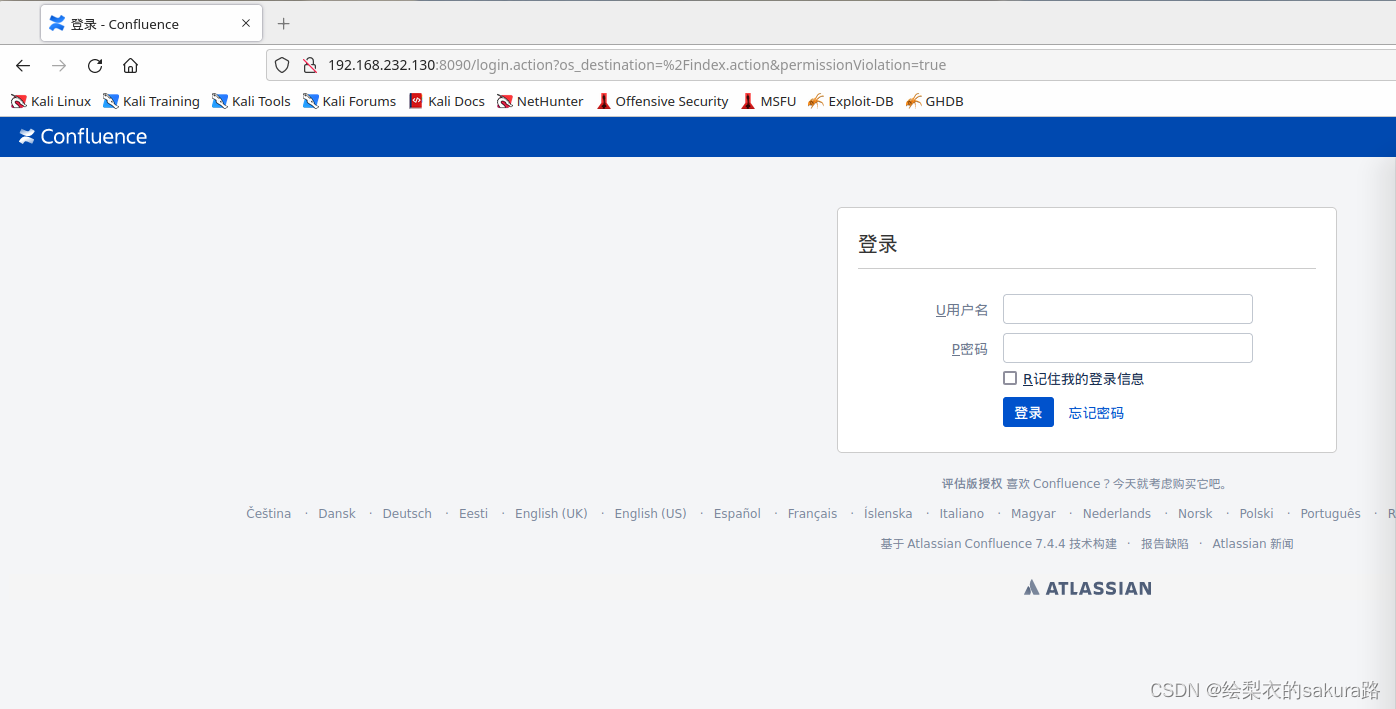
Task: Click the Atlassian 新闻 news link
Action: [1253, 544]
